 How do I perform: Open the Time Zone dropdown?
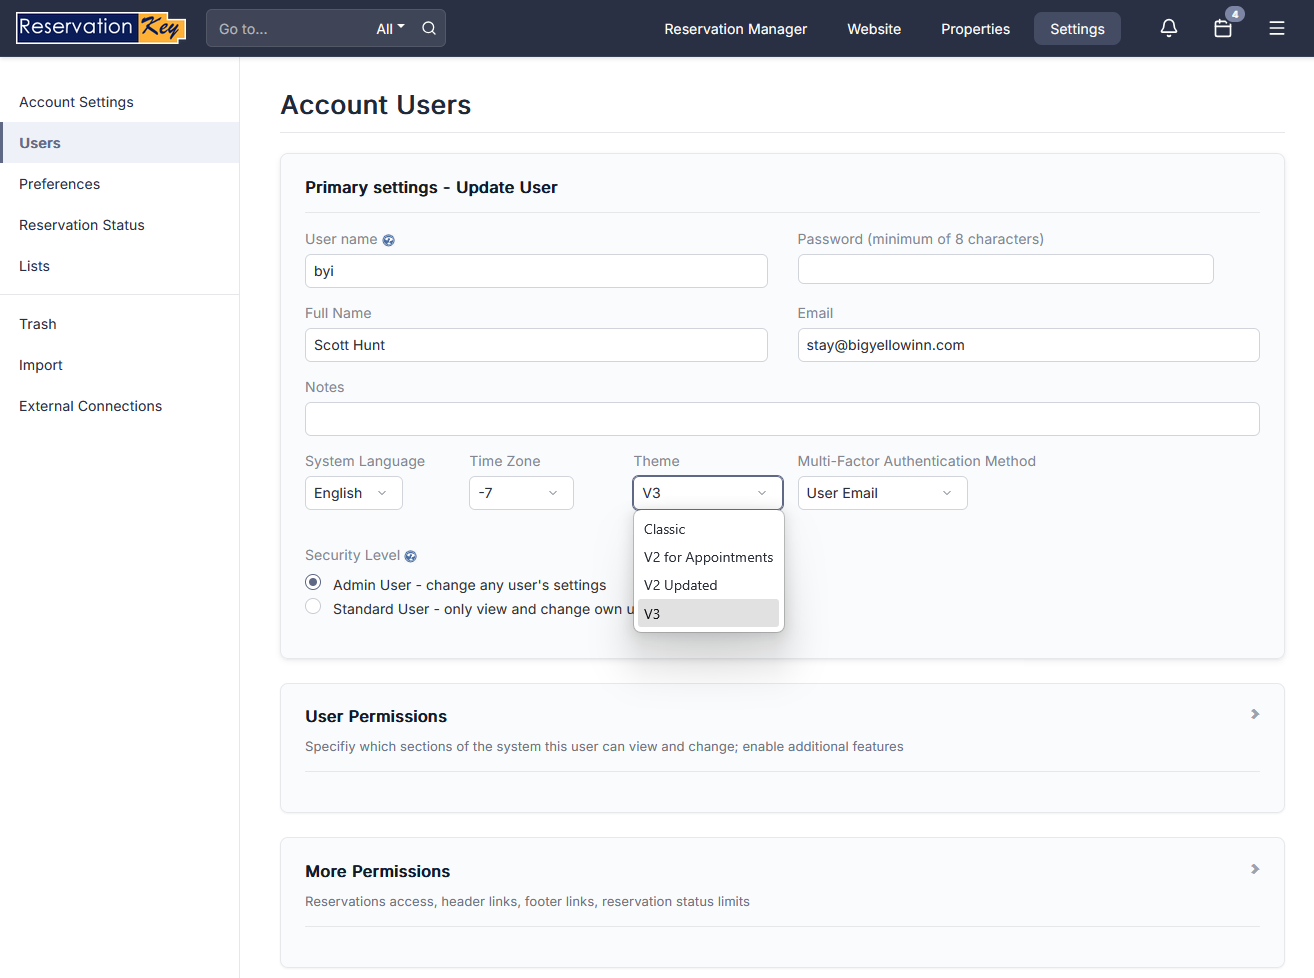click(x=520, y=493)
